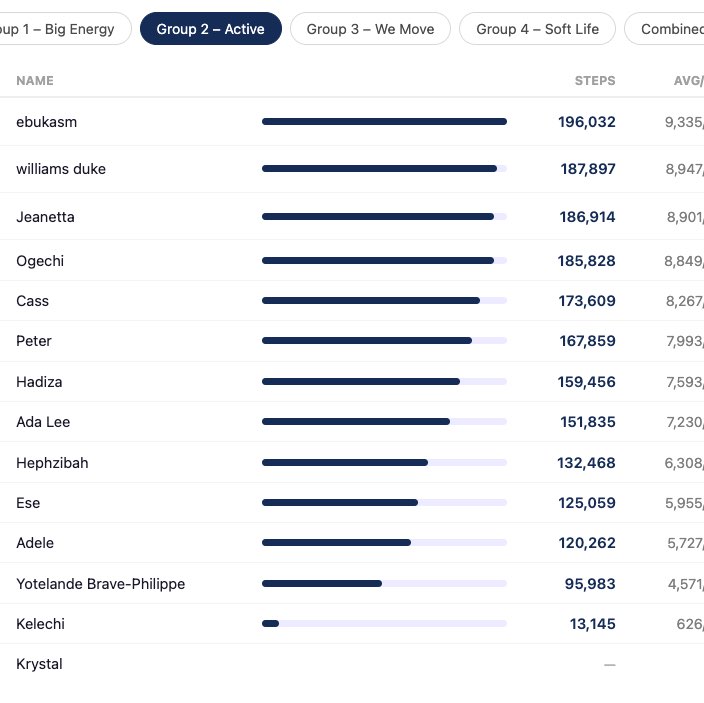Select the name williams duke
Screen dimensions: 704x703
click(61, 169)
